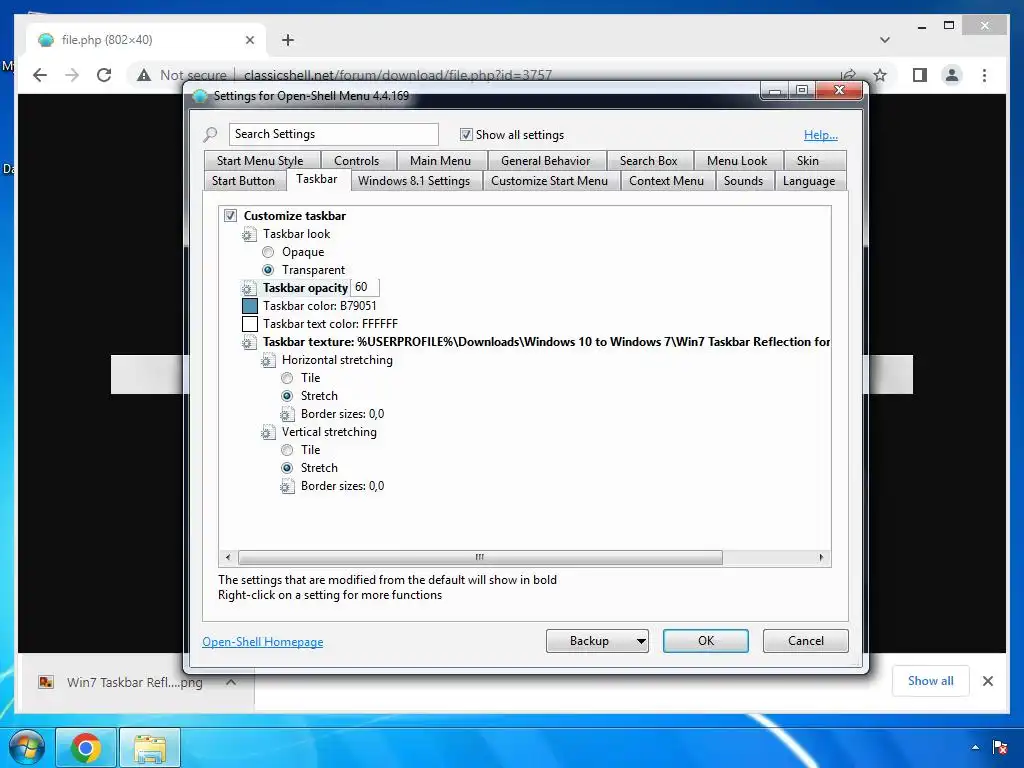Open the Context Menu tab
This screenshot has height=768, width=1024.
coord(666,181)
